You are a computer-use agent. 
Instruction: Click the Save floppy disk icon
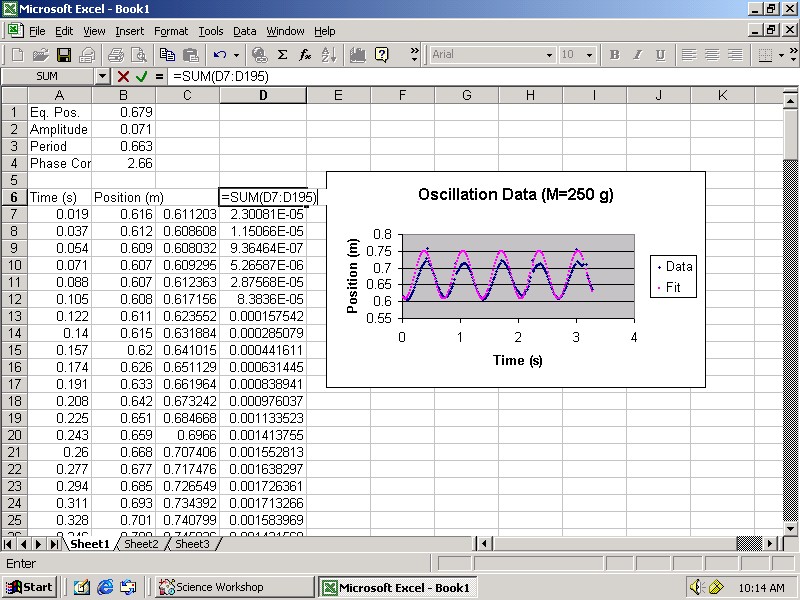[63, 55]
